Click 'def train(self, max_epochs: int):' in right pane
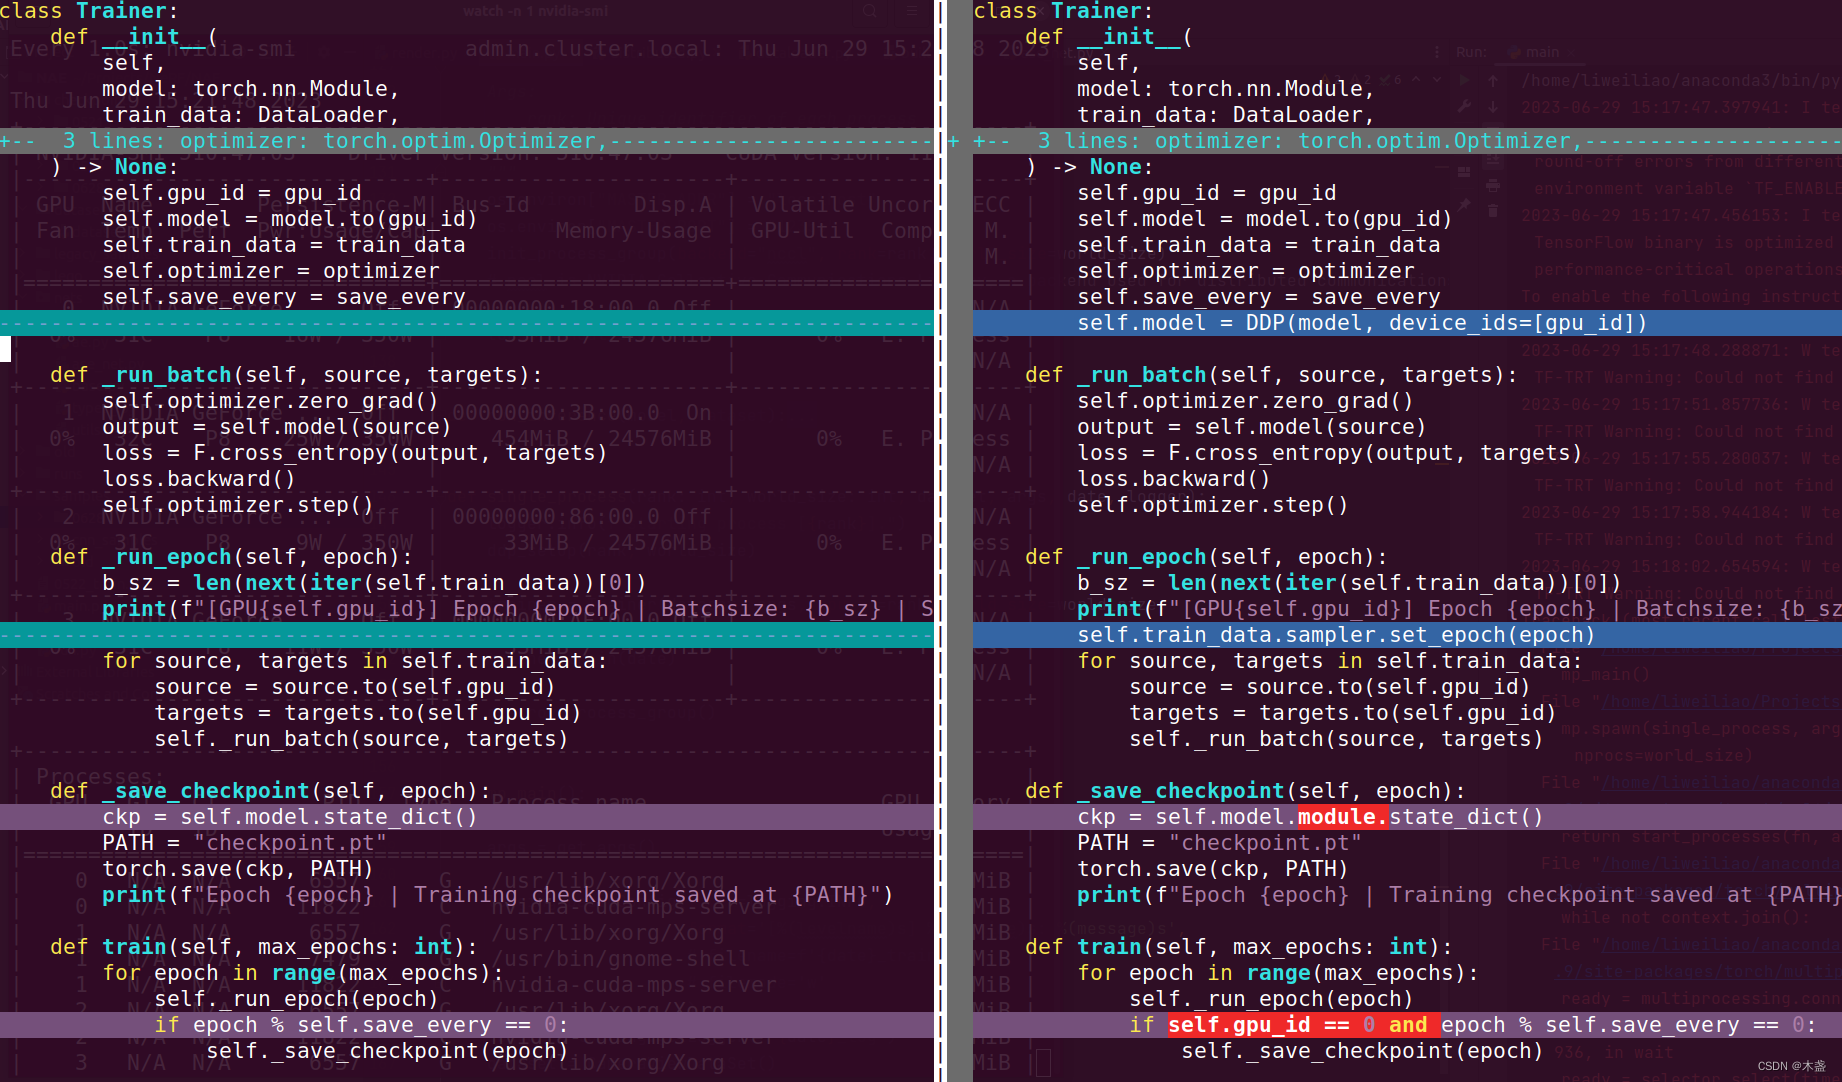Image resolution: width=1842 pixels, height=1082 pixels. pyautogui.click(x=1239, y=947)
